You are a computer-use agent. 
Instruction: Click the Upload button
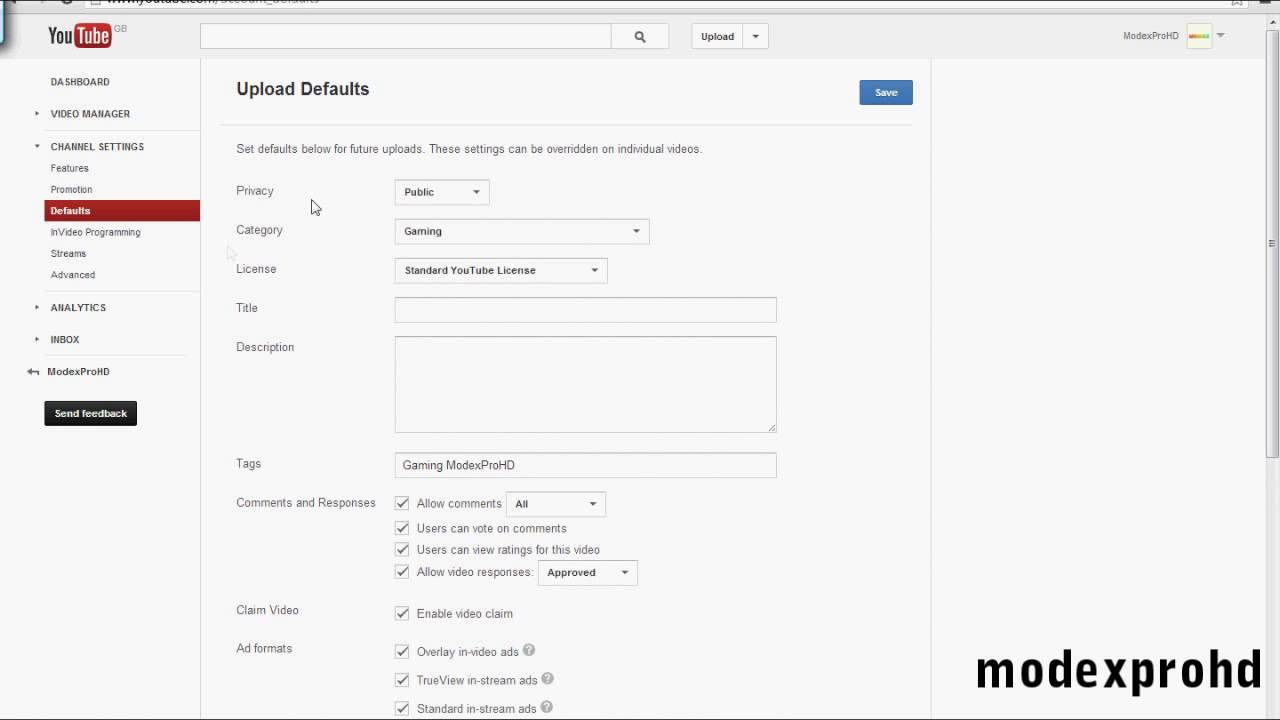click(718, 36)
